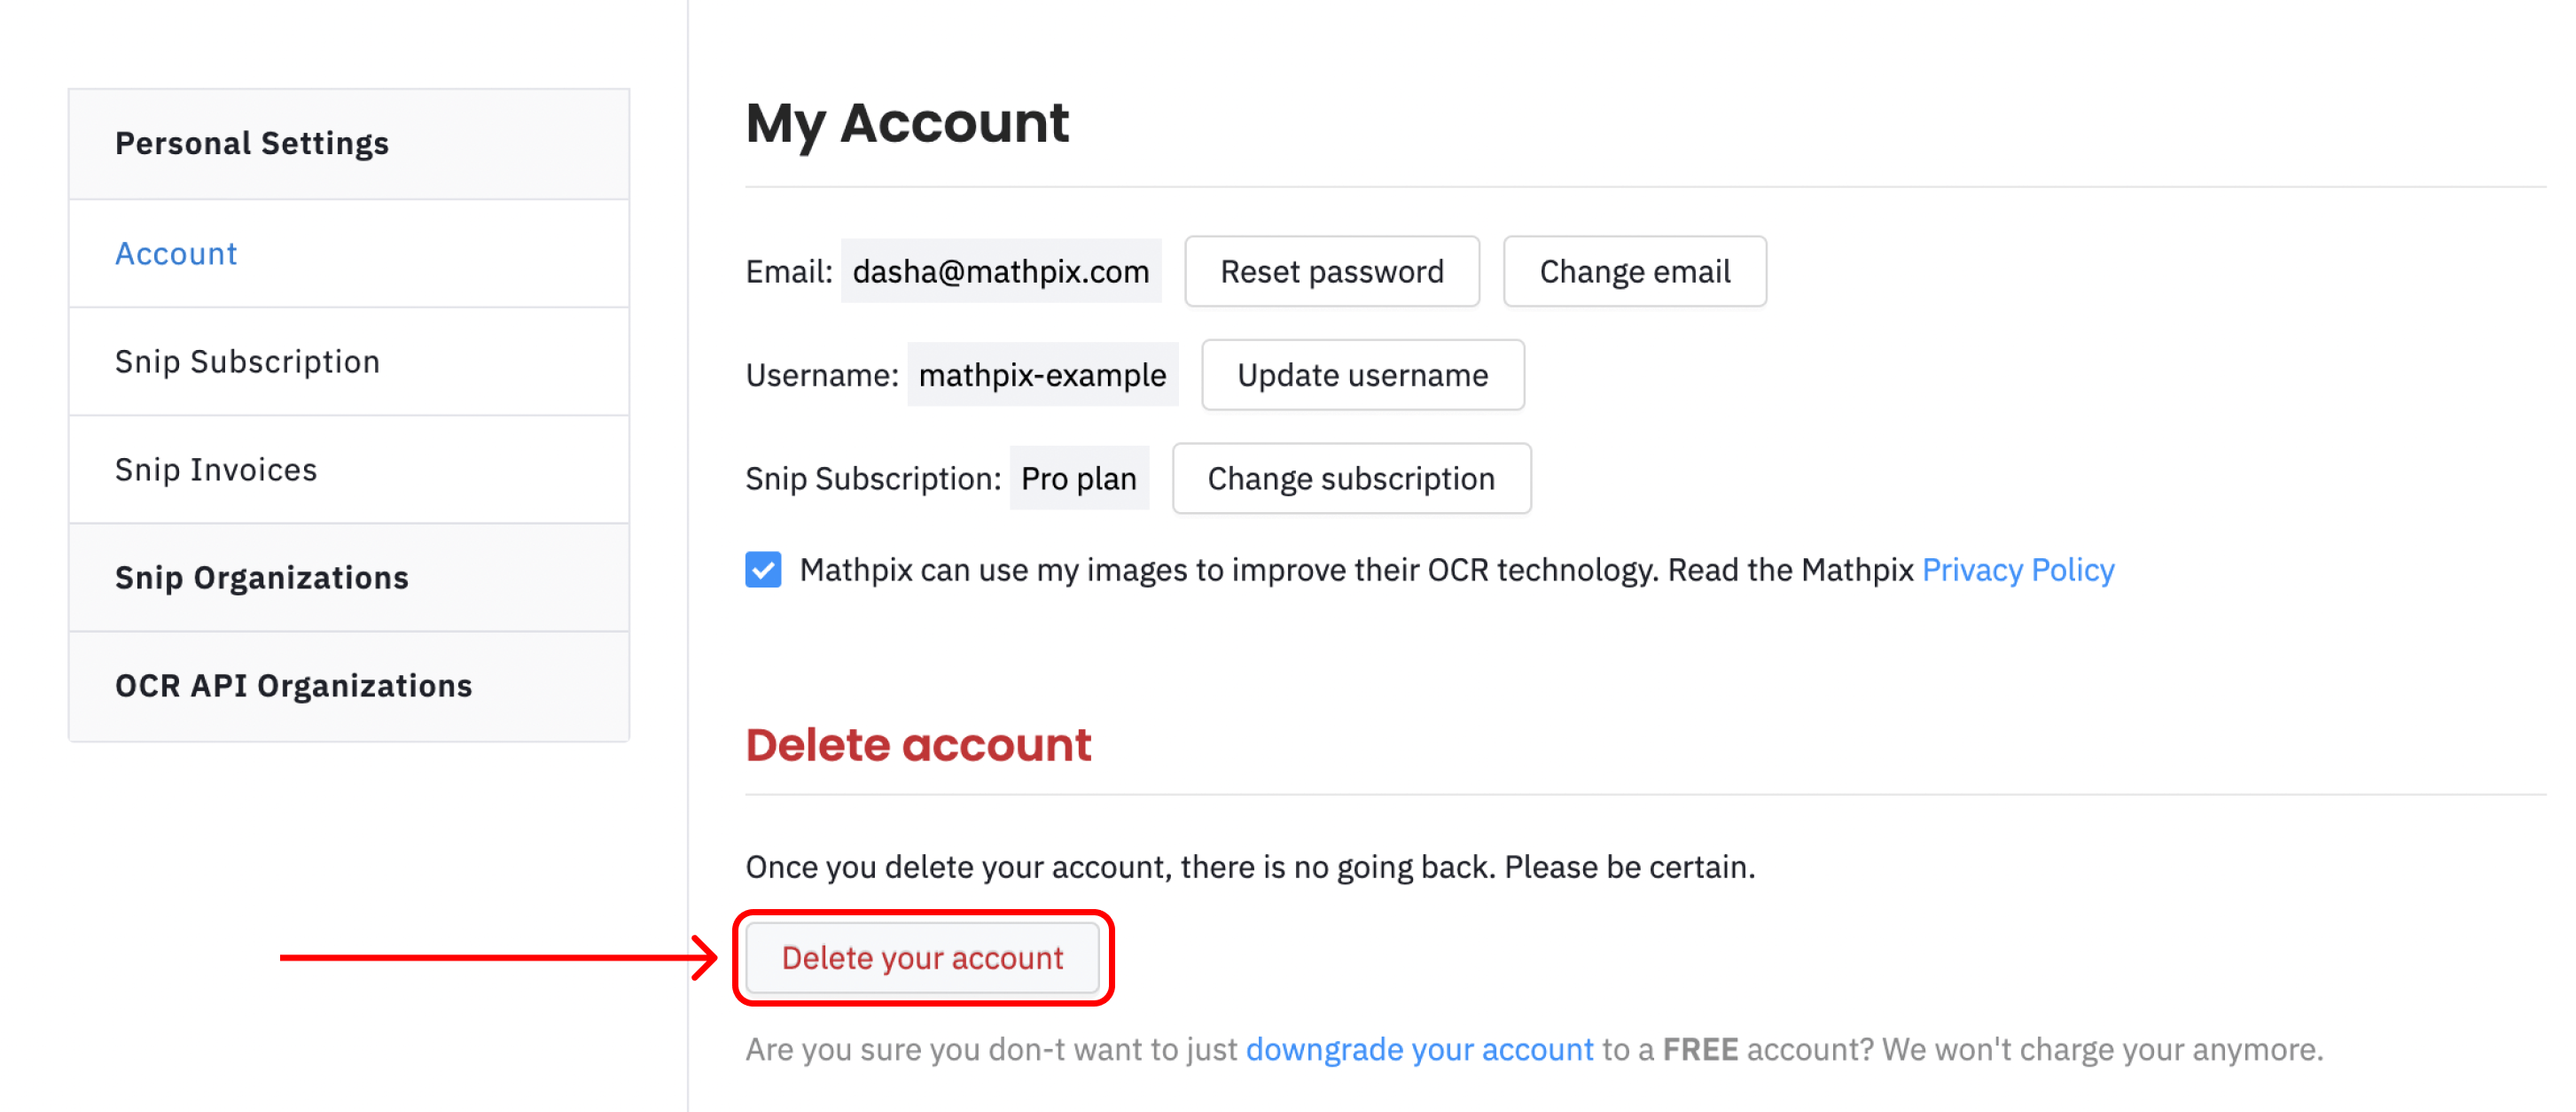2576x1112 pixels.
Task: Click the Reset password button
Action: tap(1331, 271)
